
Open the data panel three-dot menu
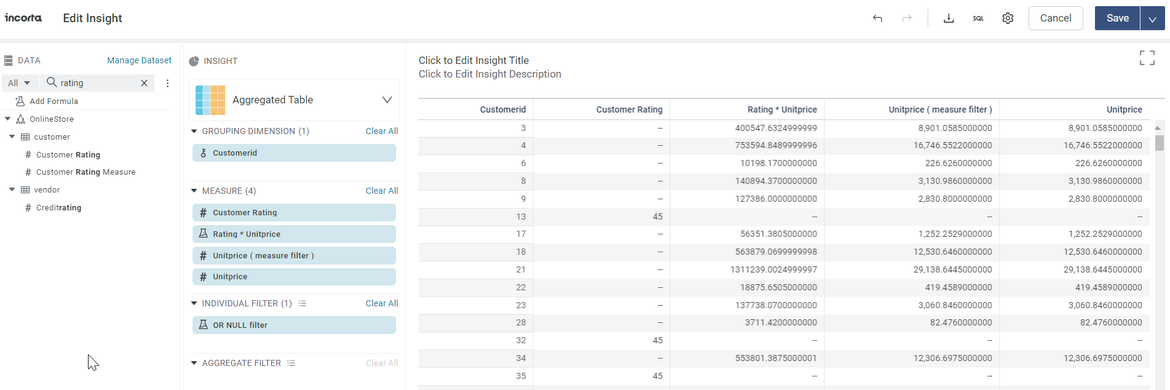click(167, 83)
